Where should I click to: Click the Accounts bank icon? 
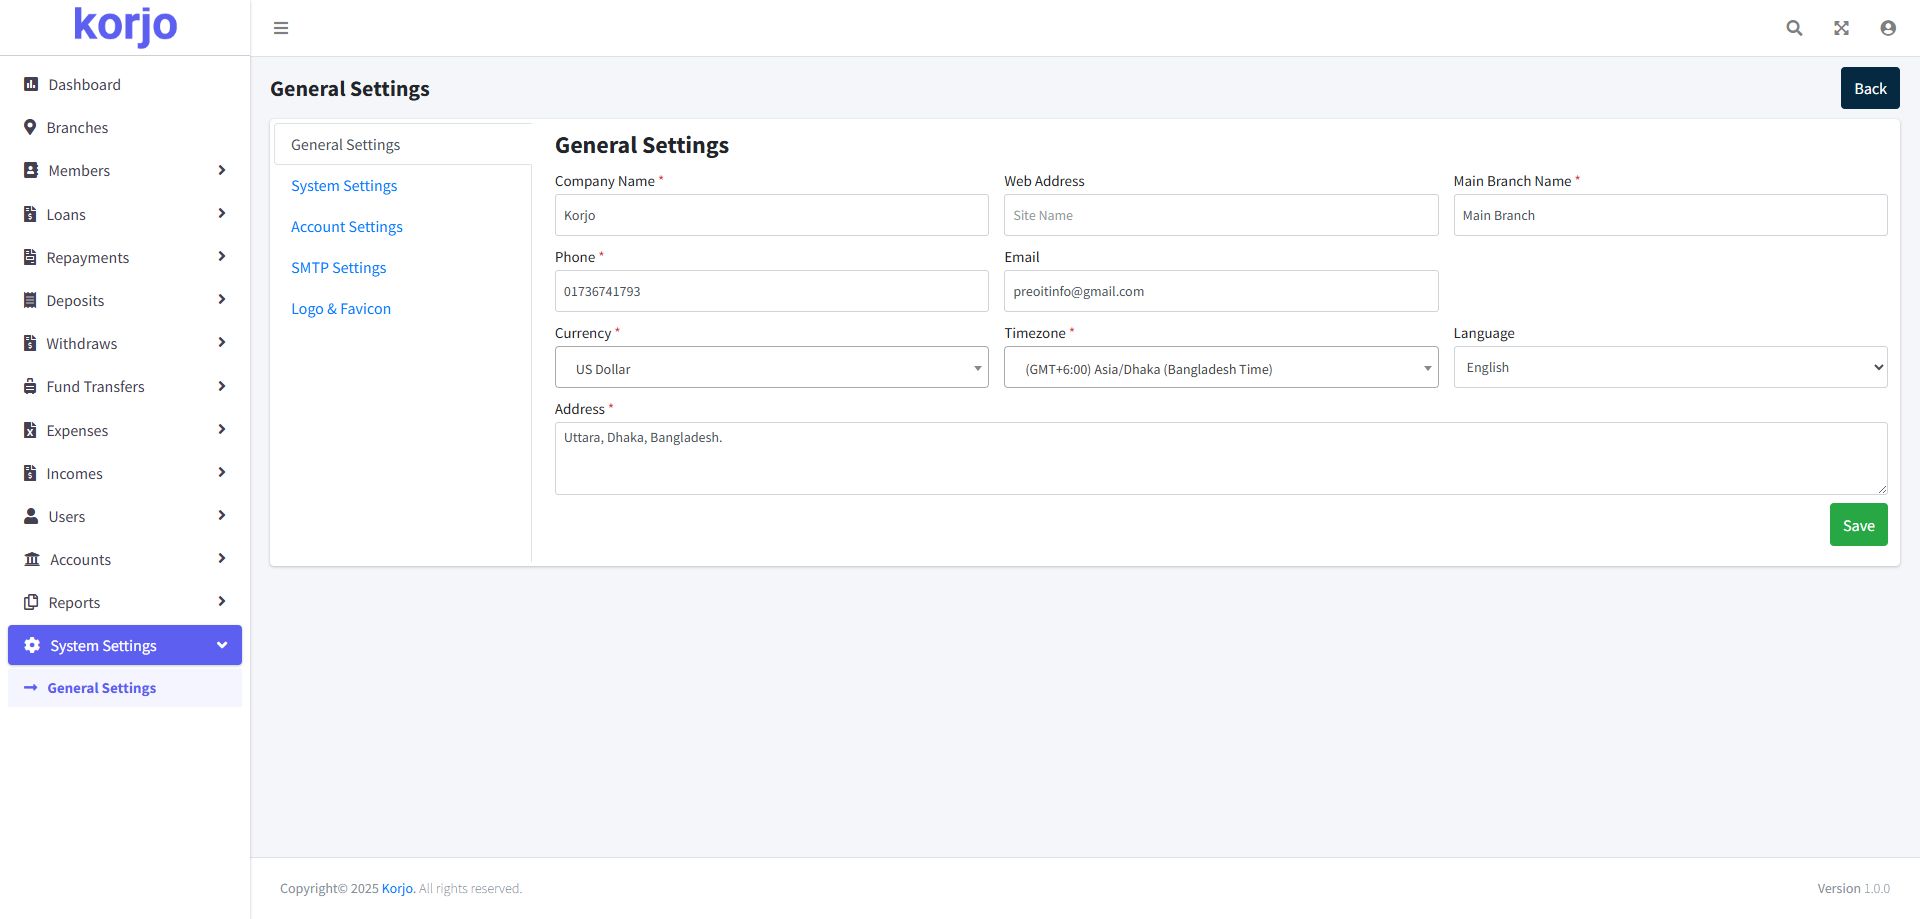[x=32, y=560]
